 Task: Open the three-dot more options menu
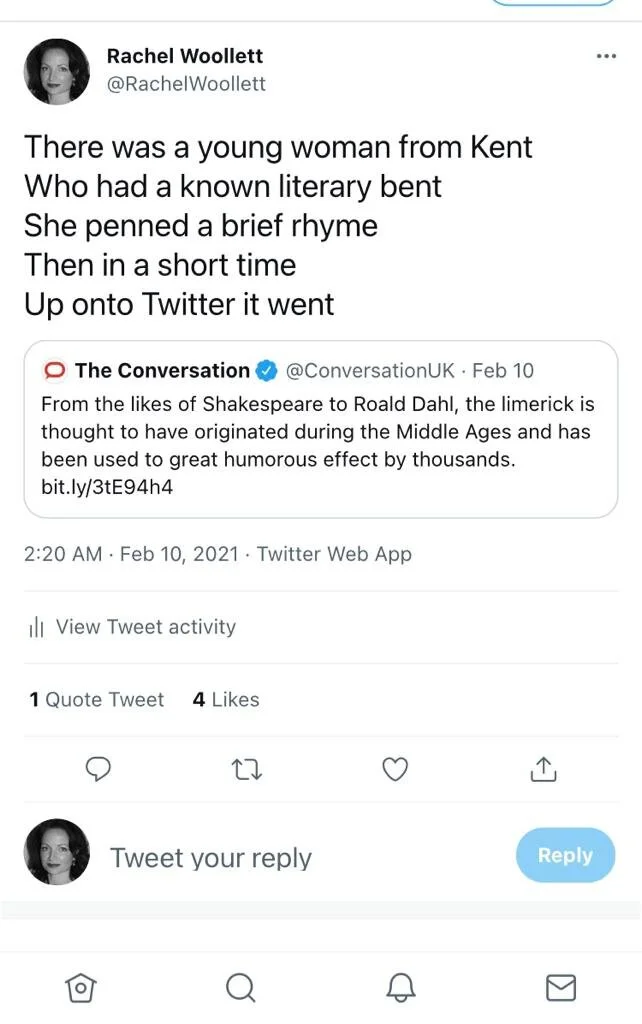coord(605,56)
